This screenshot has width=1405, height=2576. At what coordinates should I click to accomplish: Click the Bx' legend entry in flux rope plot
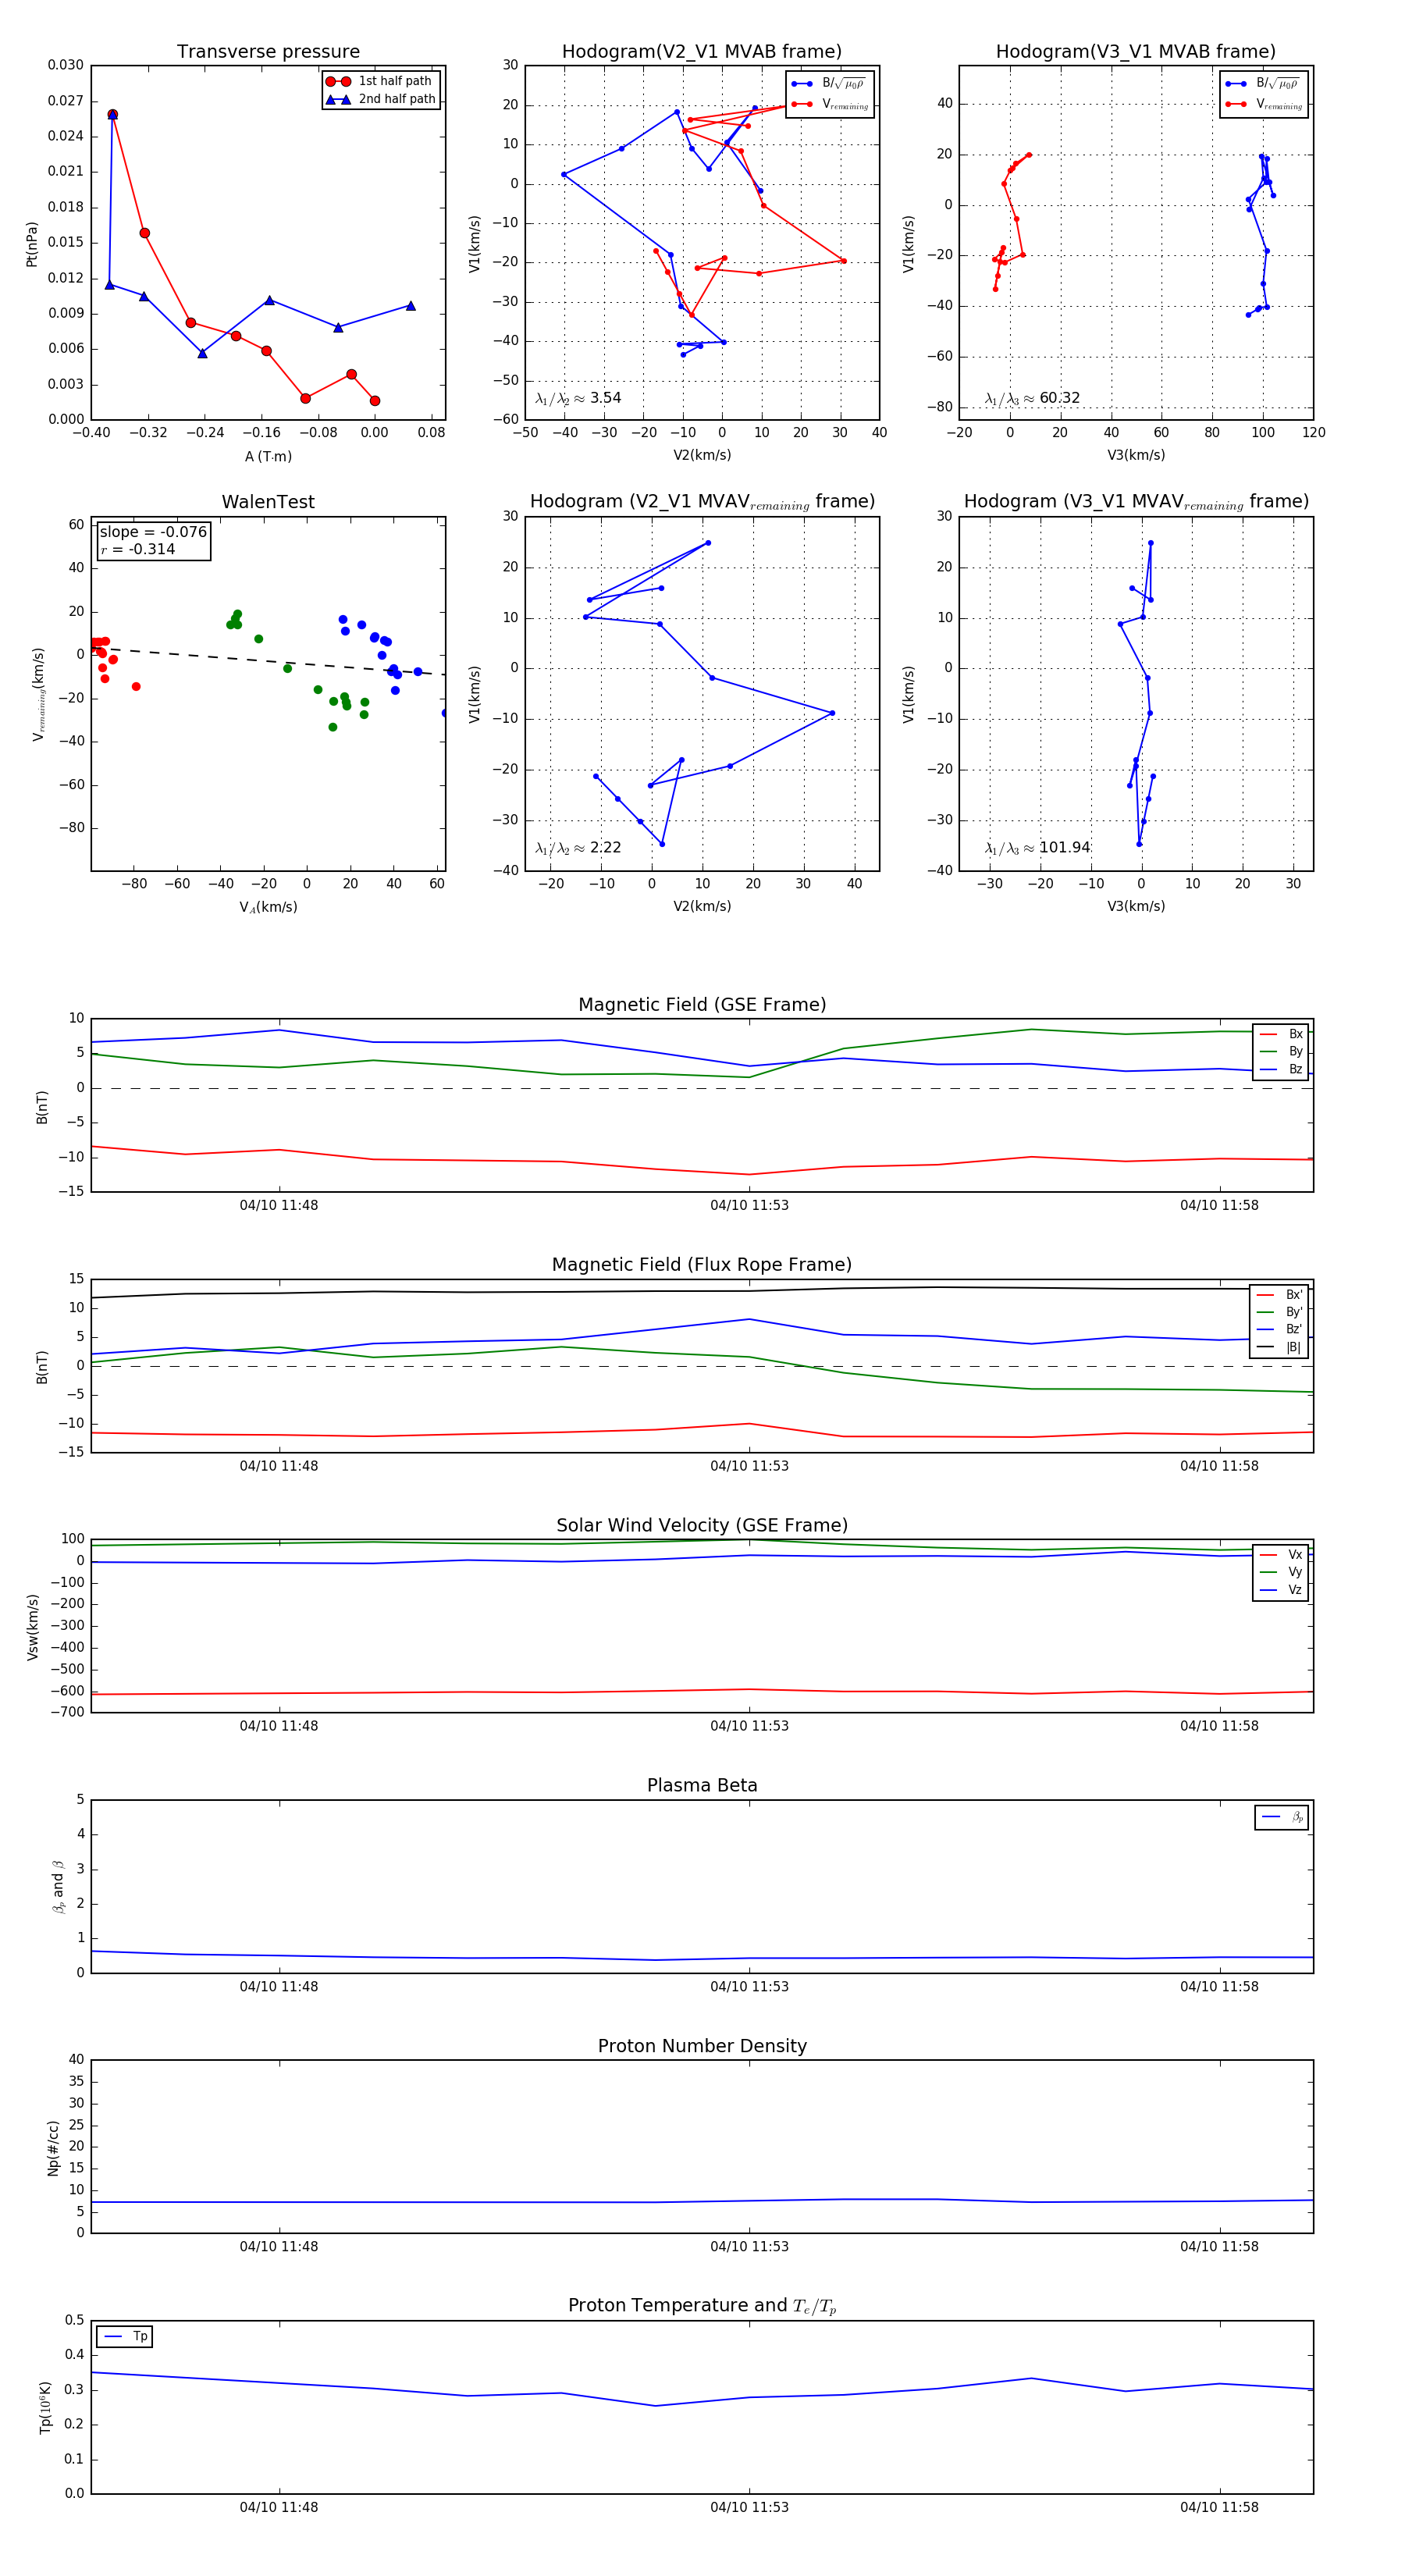1279,1295
